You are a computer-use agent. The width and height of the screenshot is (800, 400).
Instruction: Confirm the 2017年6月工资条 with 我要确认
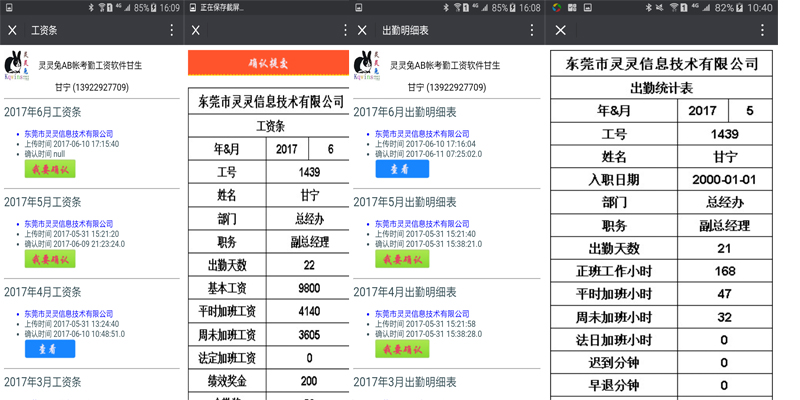50,169
